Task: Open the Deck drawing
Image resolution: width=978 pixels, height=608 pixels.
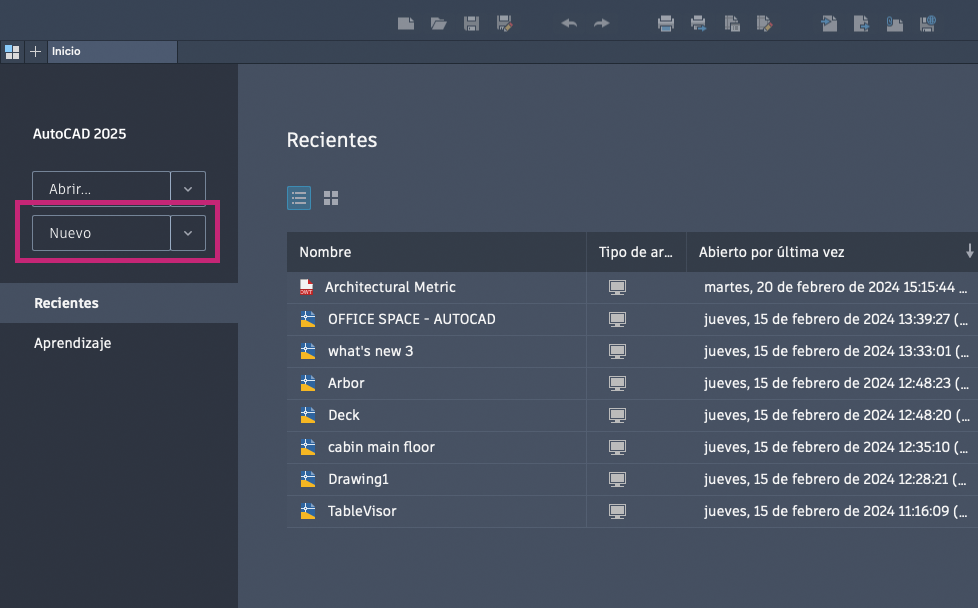Action: pyautogui.click(x=344, y=415)
